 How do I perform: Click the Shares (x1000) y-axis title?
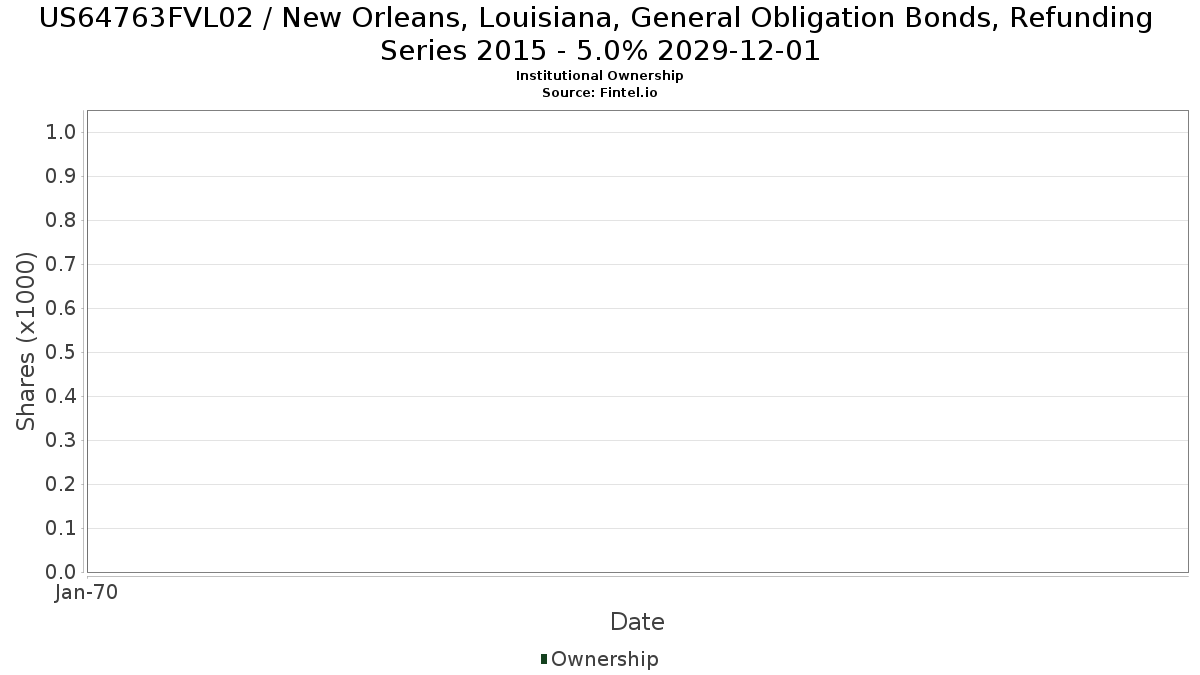pyautogui.click(x=27, y=341)
